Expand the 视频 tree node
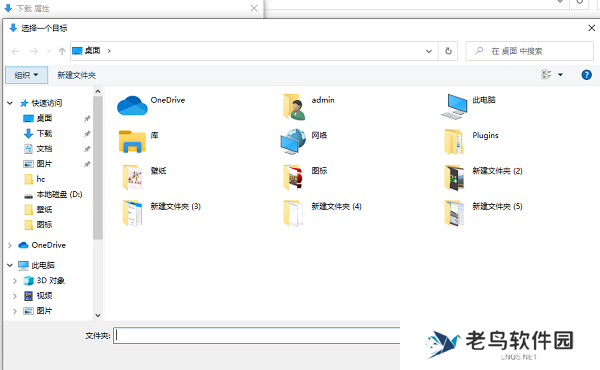This screenshot has height=370, width=600. click(x=15, y=296)
